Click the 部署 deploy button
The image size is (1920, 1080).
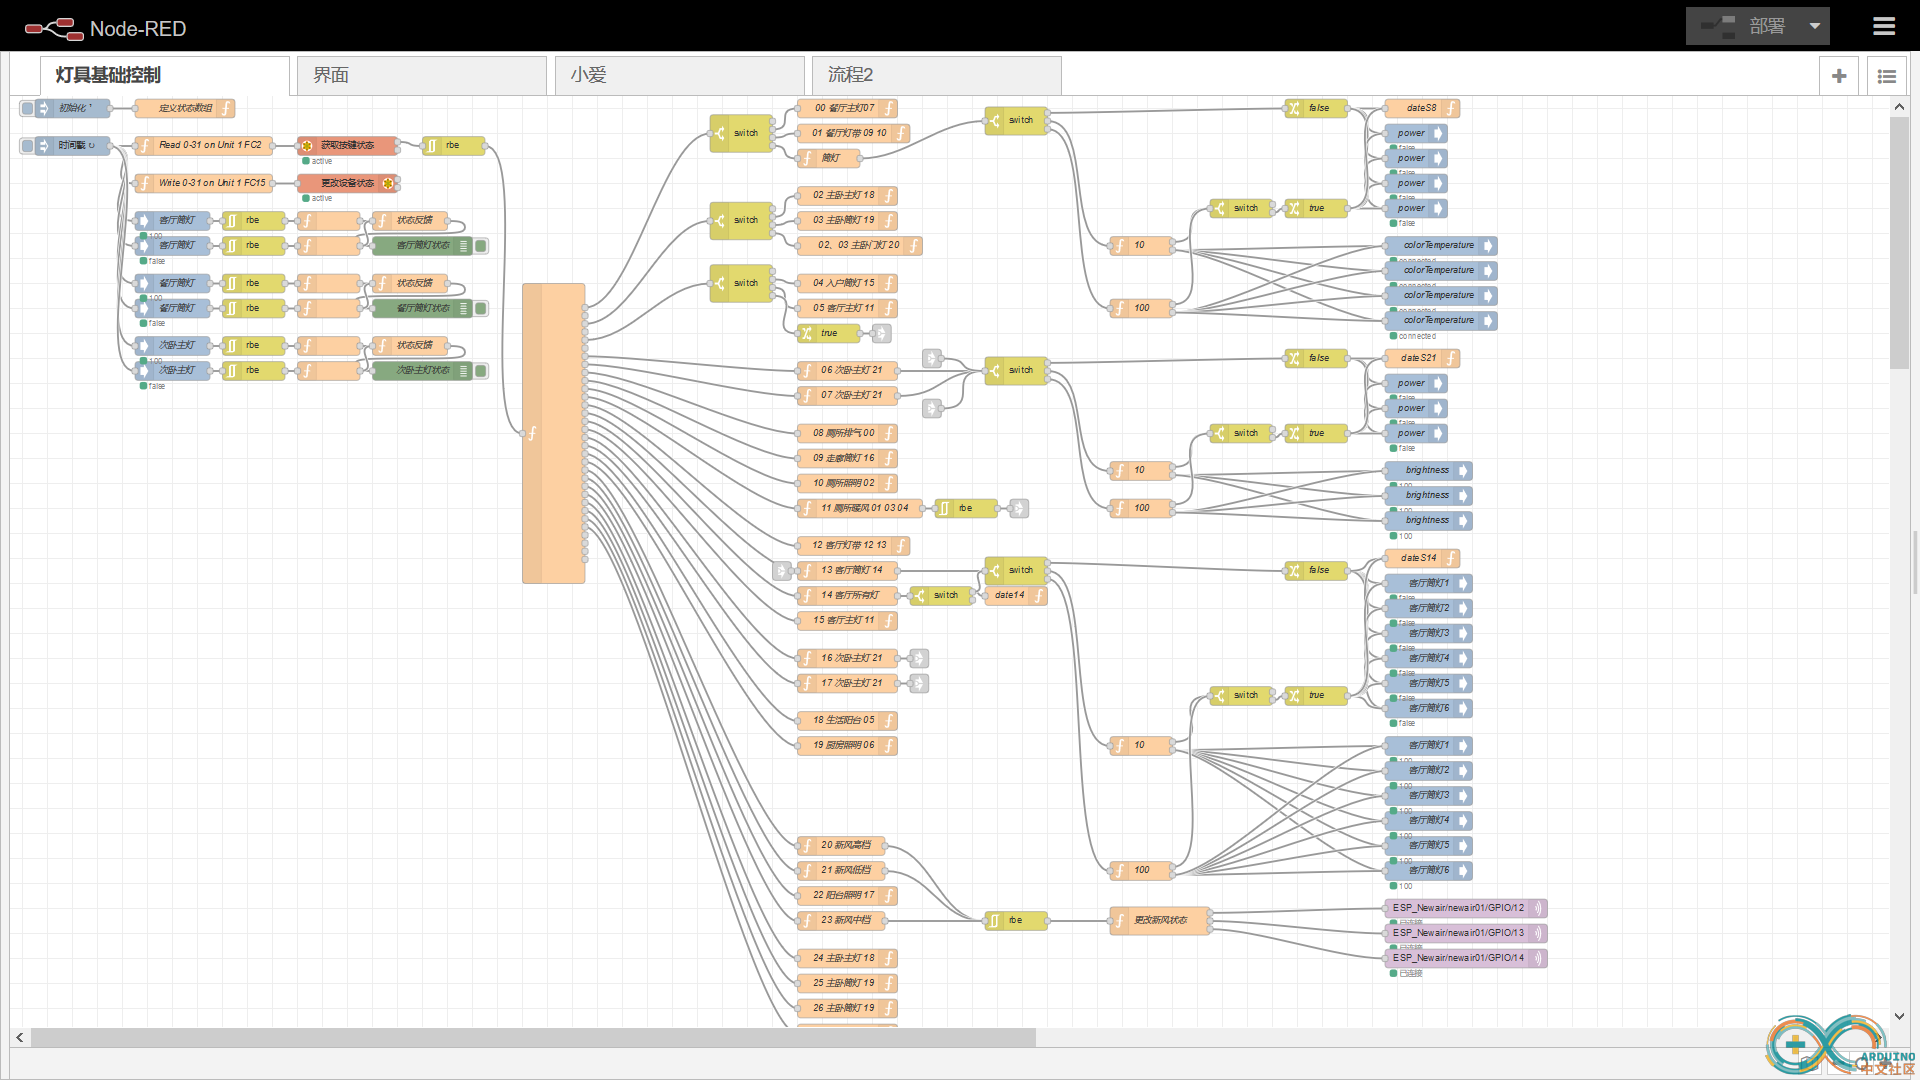click(1744, 27)
